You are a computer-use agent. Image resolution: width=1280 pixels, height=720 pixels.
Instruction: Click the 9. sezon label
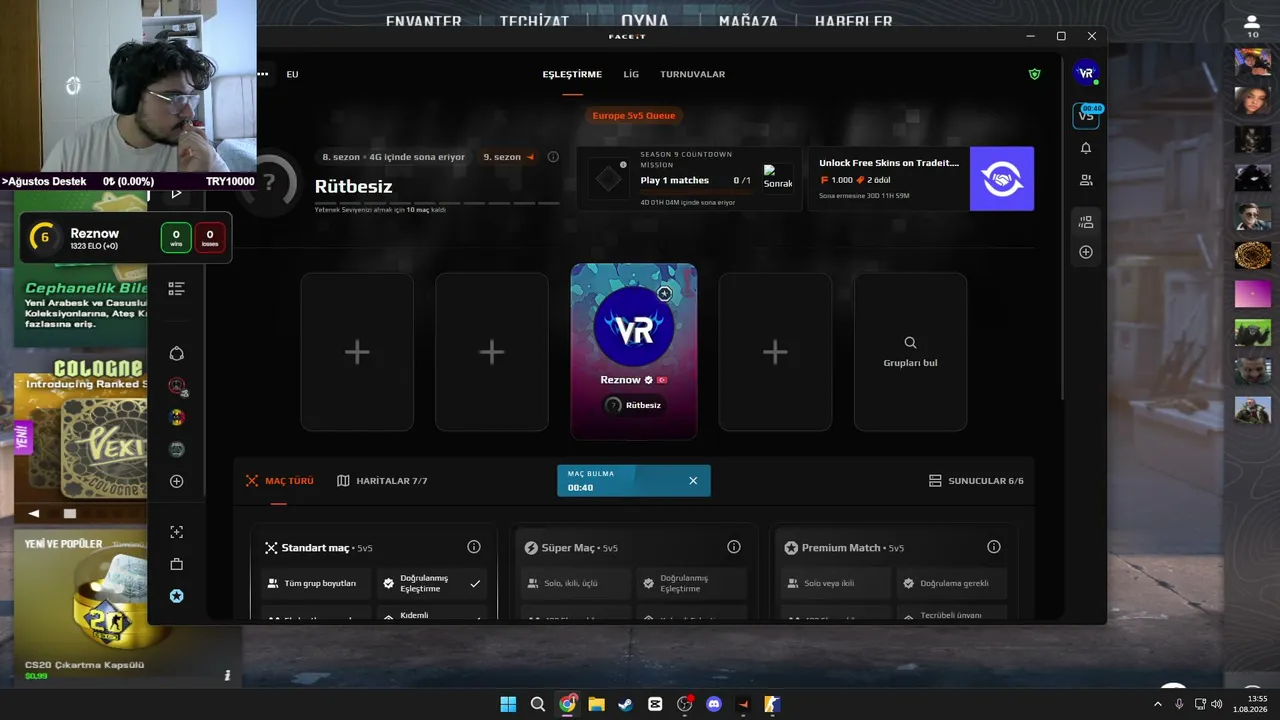click(502, 157)
